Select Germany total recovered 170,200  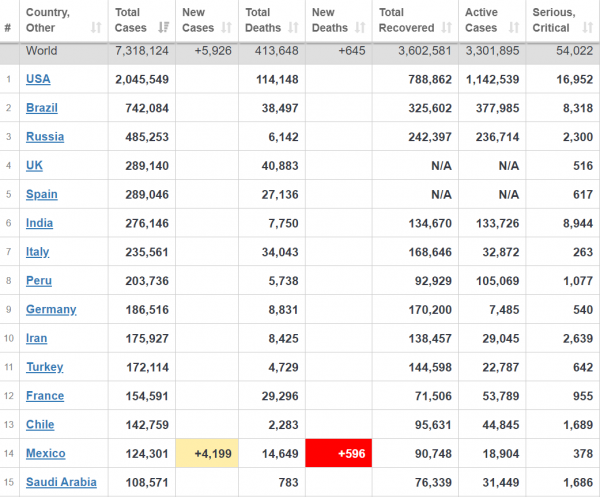tap(430, 310)
